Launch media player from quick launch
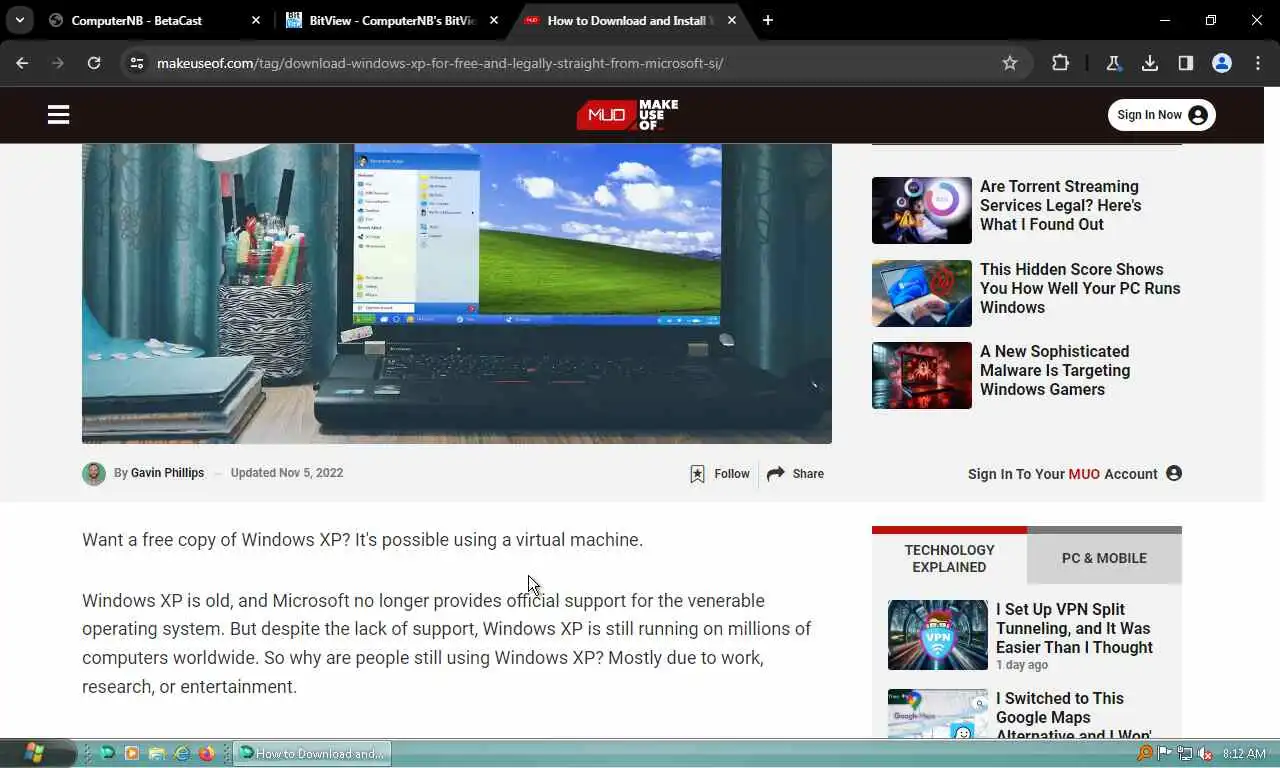This screenshot has width=1280, height=768. [x=131, y=753]
